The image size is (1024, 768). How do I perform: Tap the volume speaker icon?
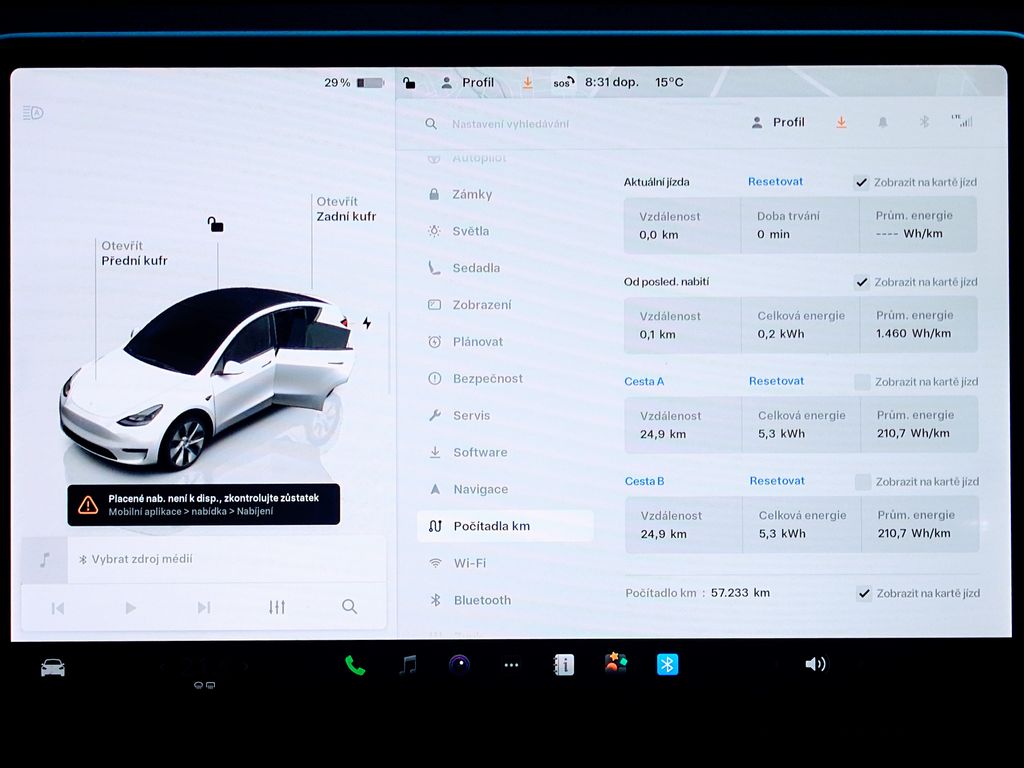point(815,664)
